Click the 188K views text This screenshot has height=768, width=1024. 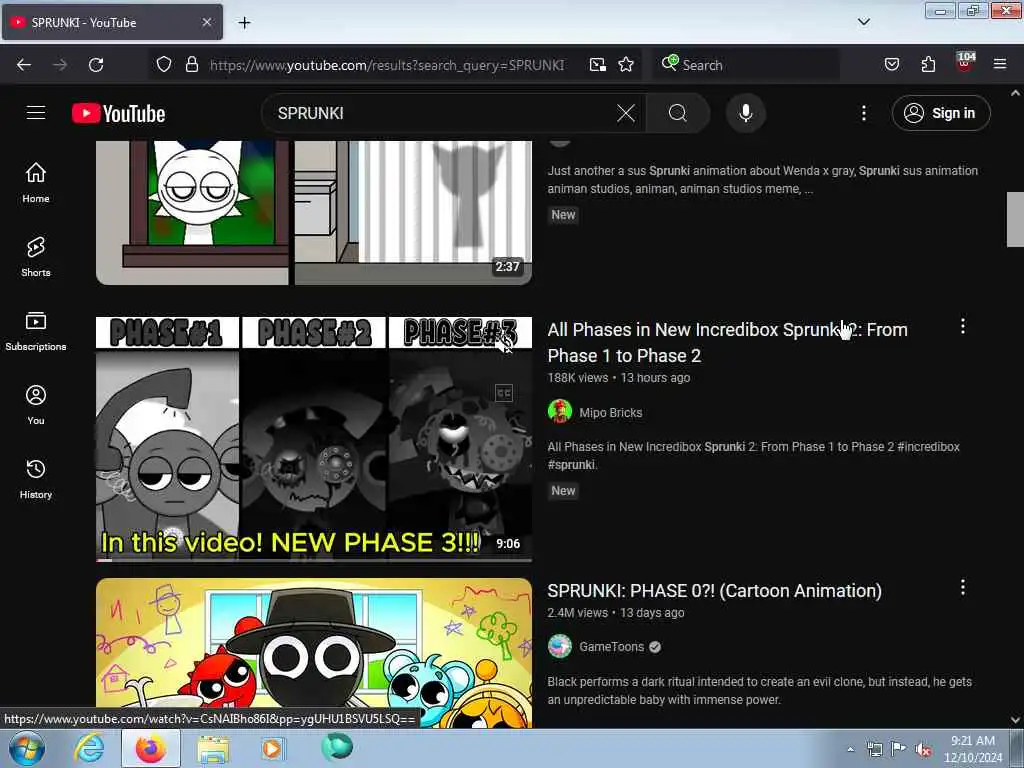(577, 377)
